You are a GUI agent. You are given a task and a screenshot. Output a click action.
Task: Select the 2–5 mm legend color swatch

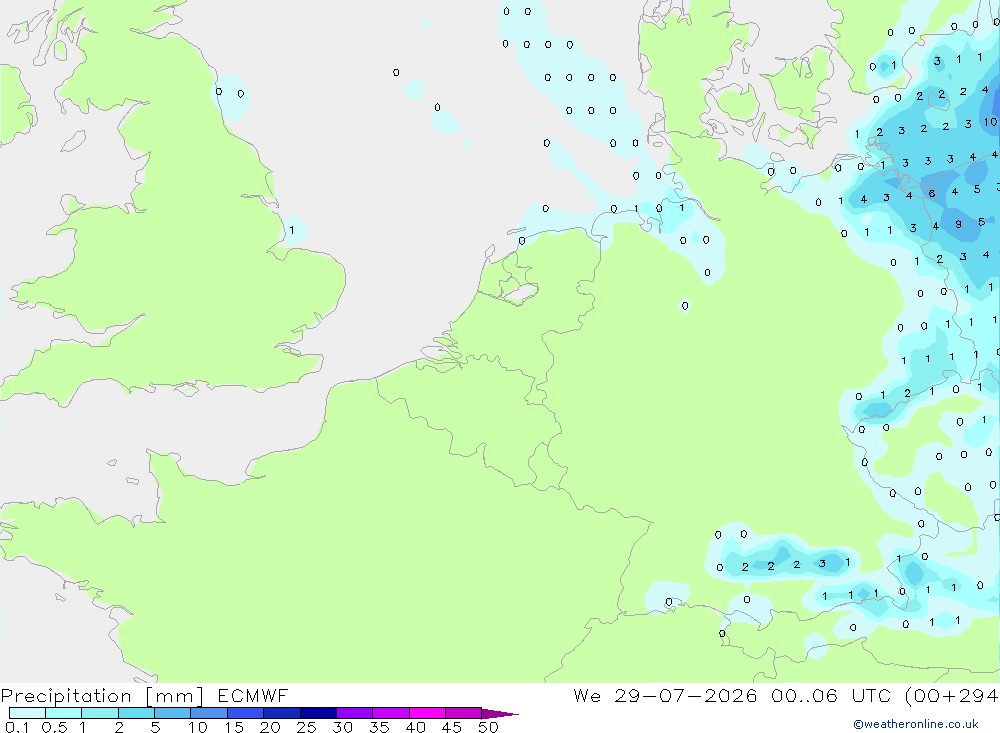click(x=136, y=713)
